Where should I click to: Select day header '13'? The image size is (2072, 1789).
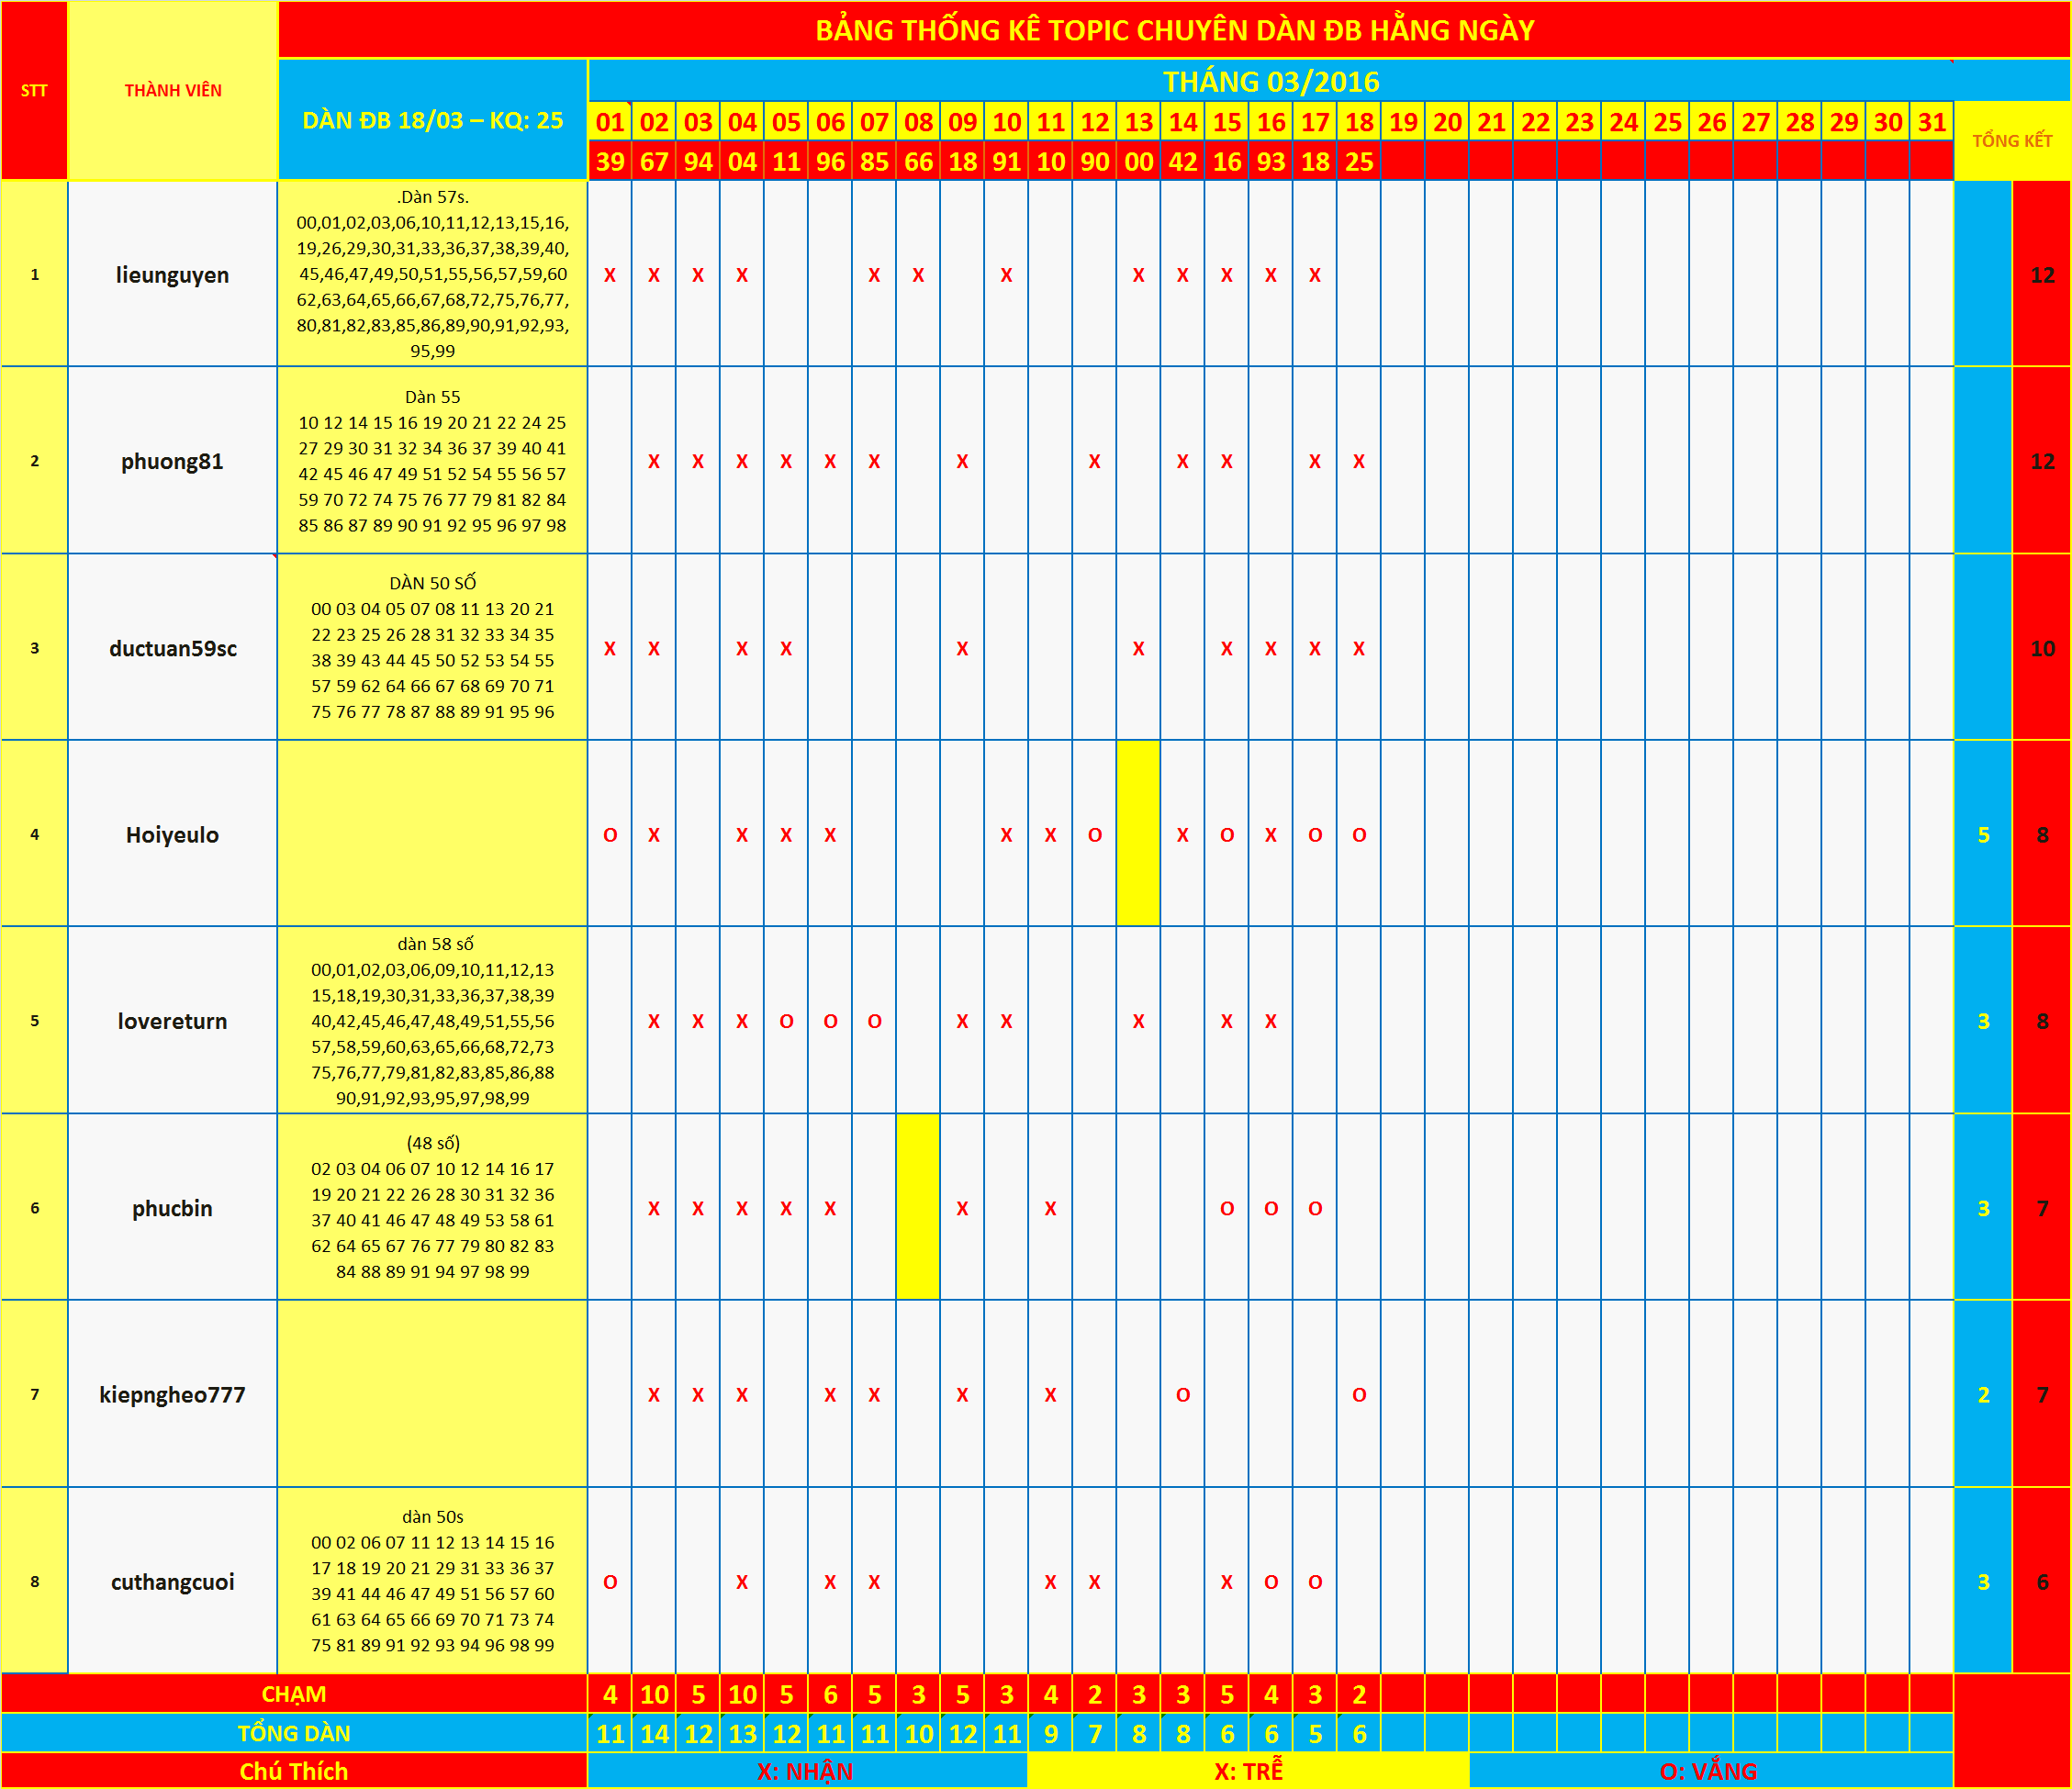click(x=1139, y=122)
